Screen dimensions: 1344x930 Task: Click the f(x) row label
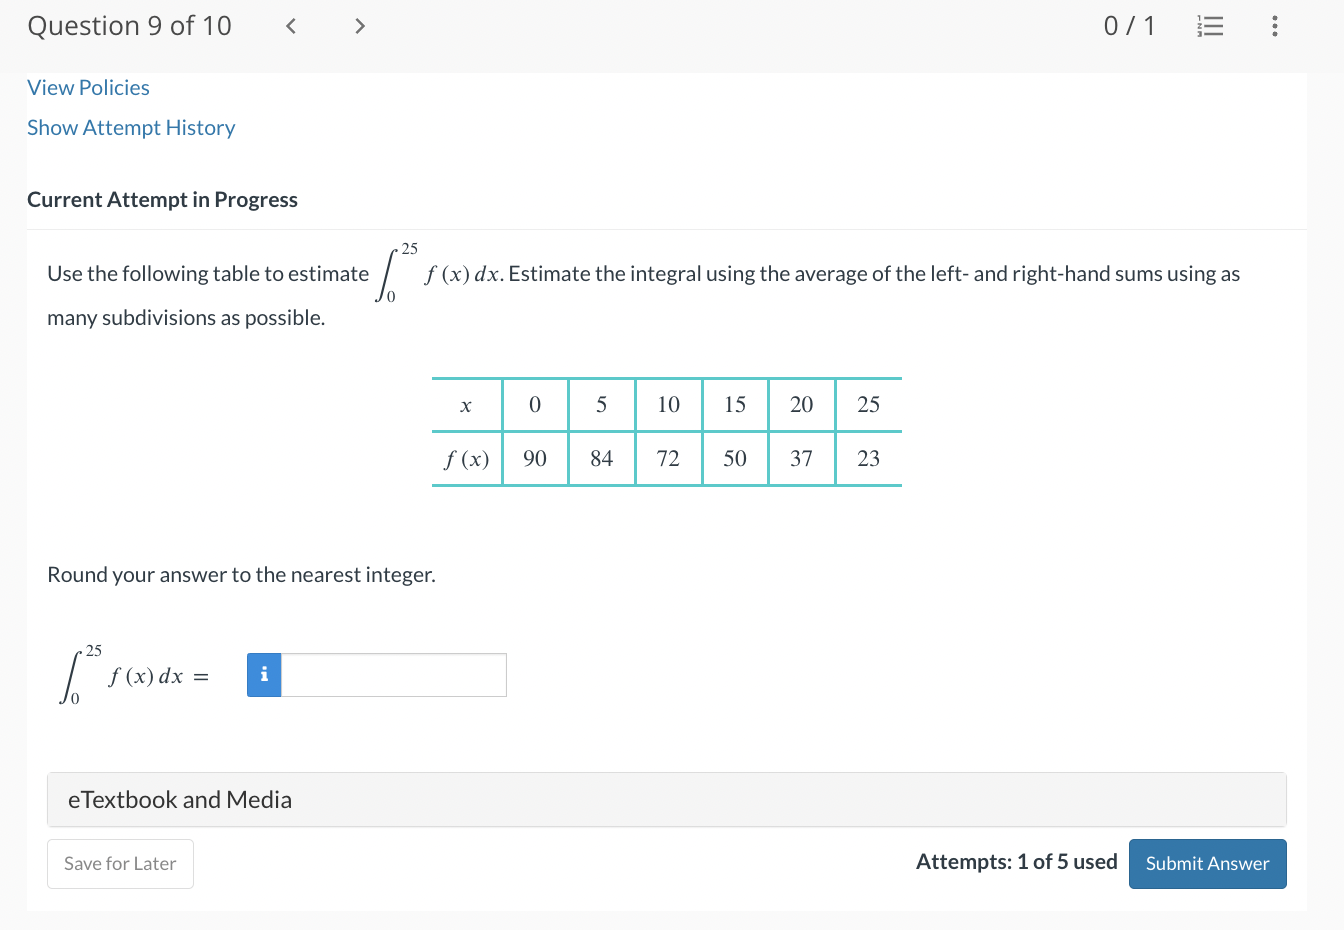[466, 458]
